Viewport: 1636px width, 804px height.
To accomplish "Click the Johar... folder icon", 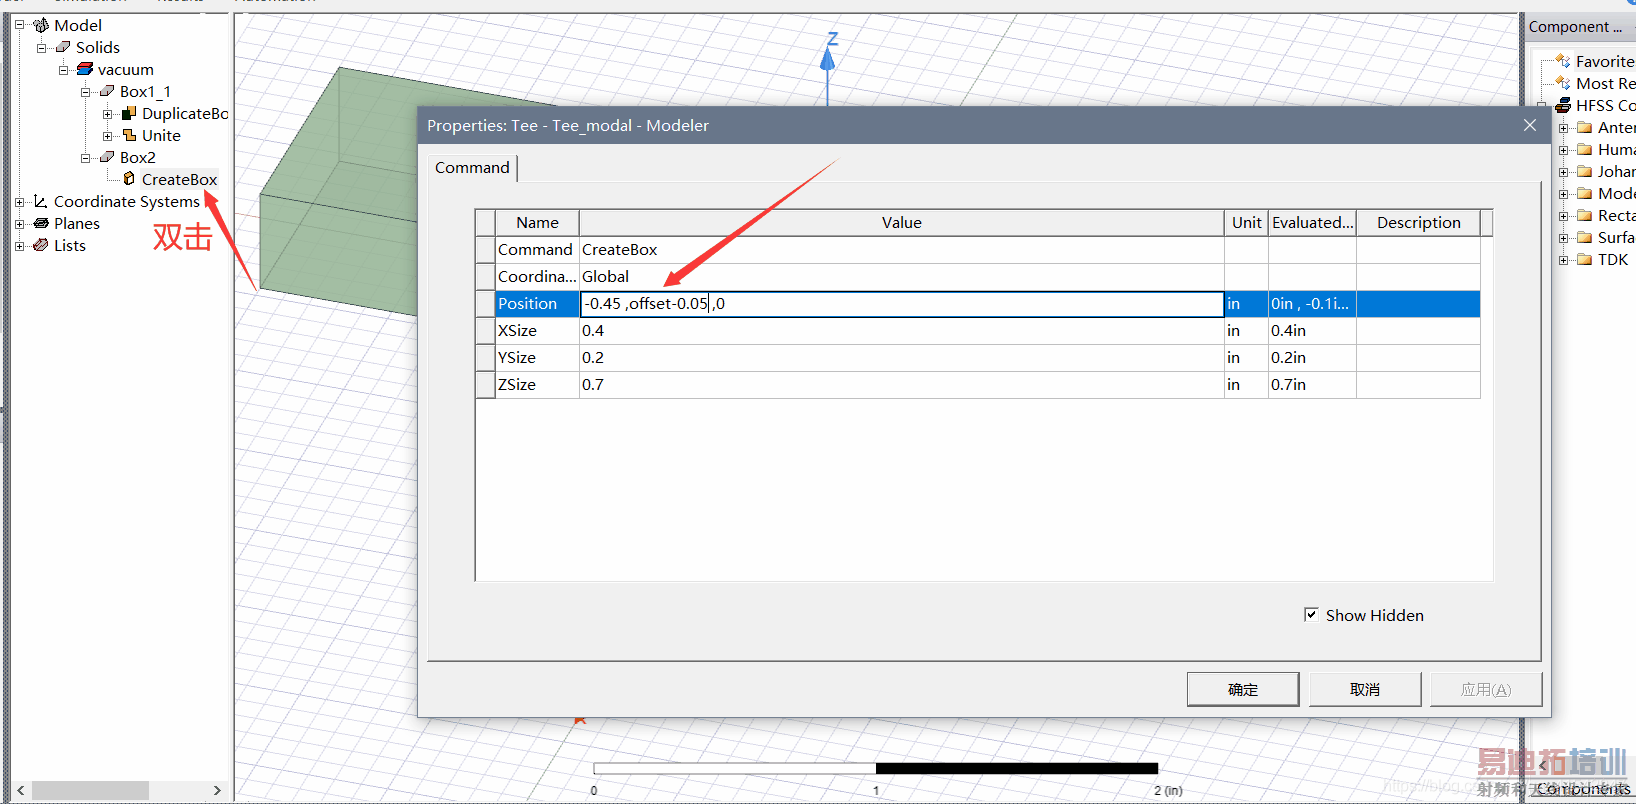I will tap(1585, 171).
